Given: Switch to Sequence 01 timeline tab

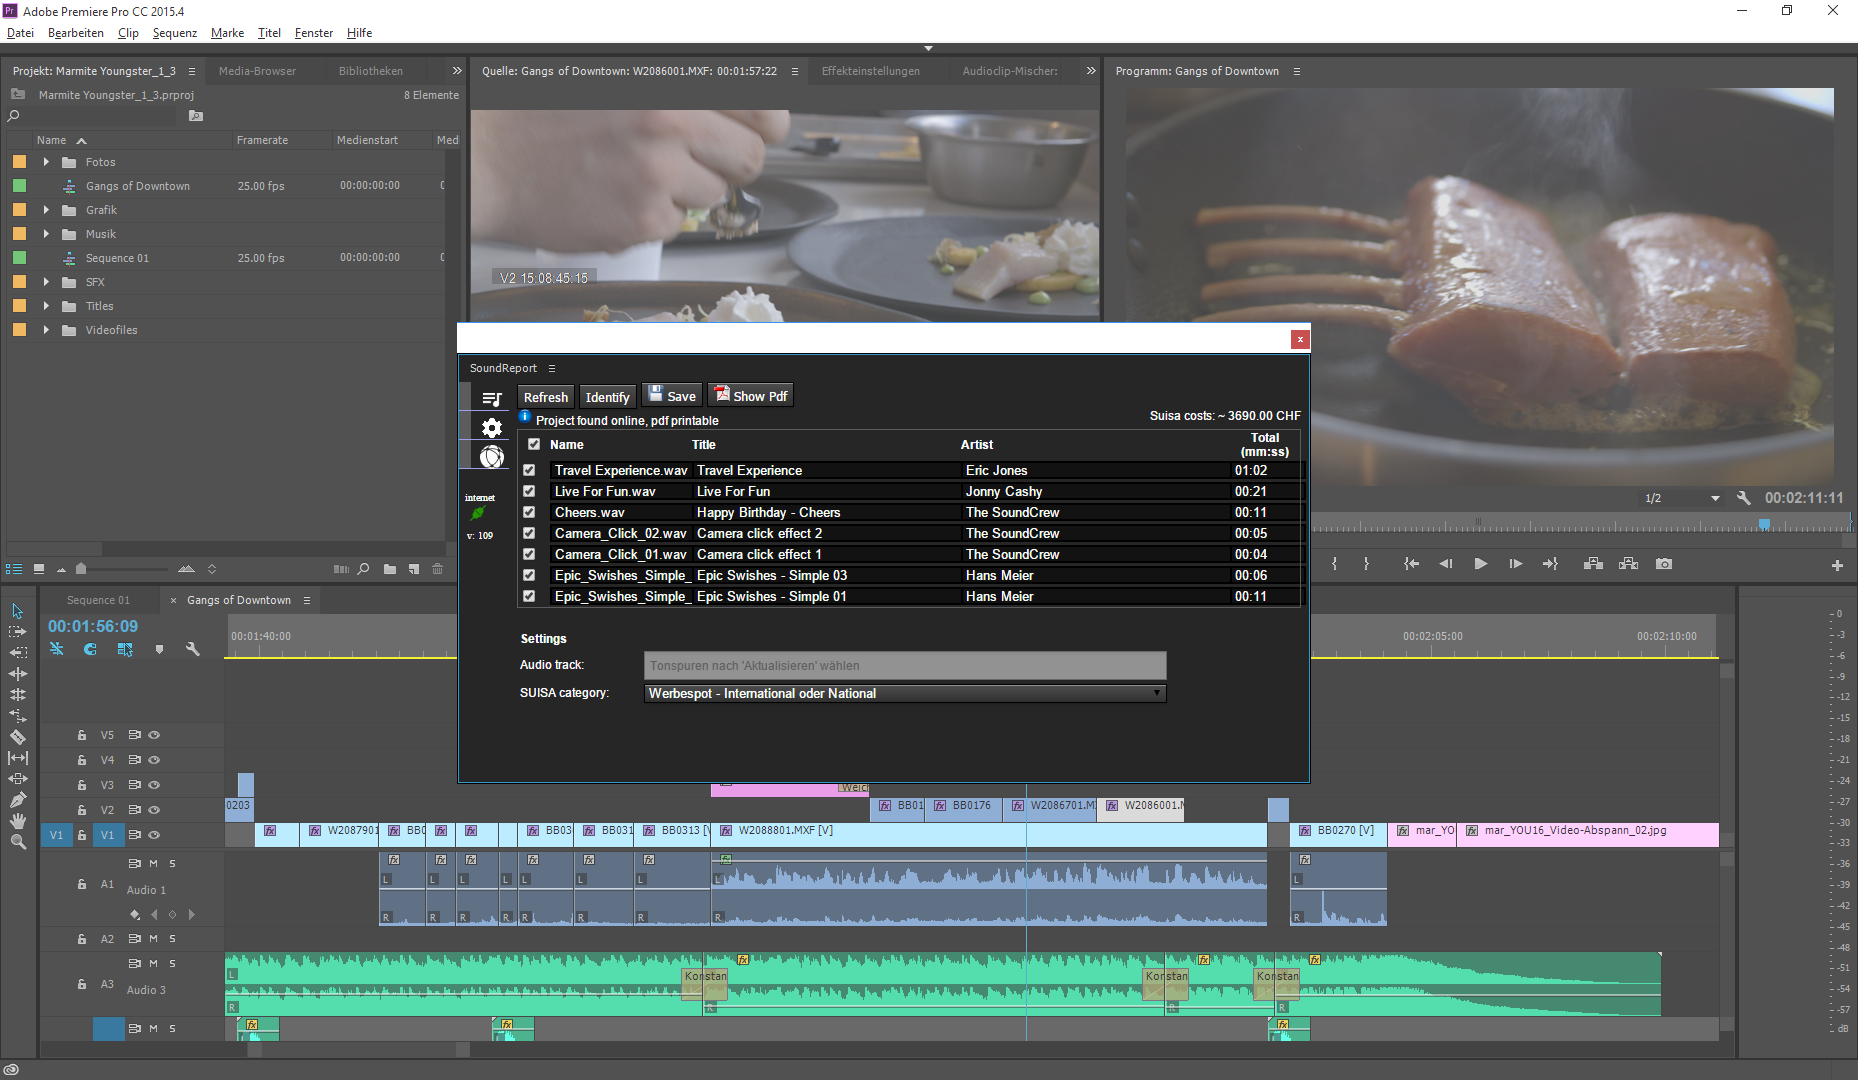Looking at the screenshot, I should click(x=98, y=600).
